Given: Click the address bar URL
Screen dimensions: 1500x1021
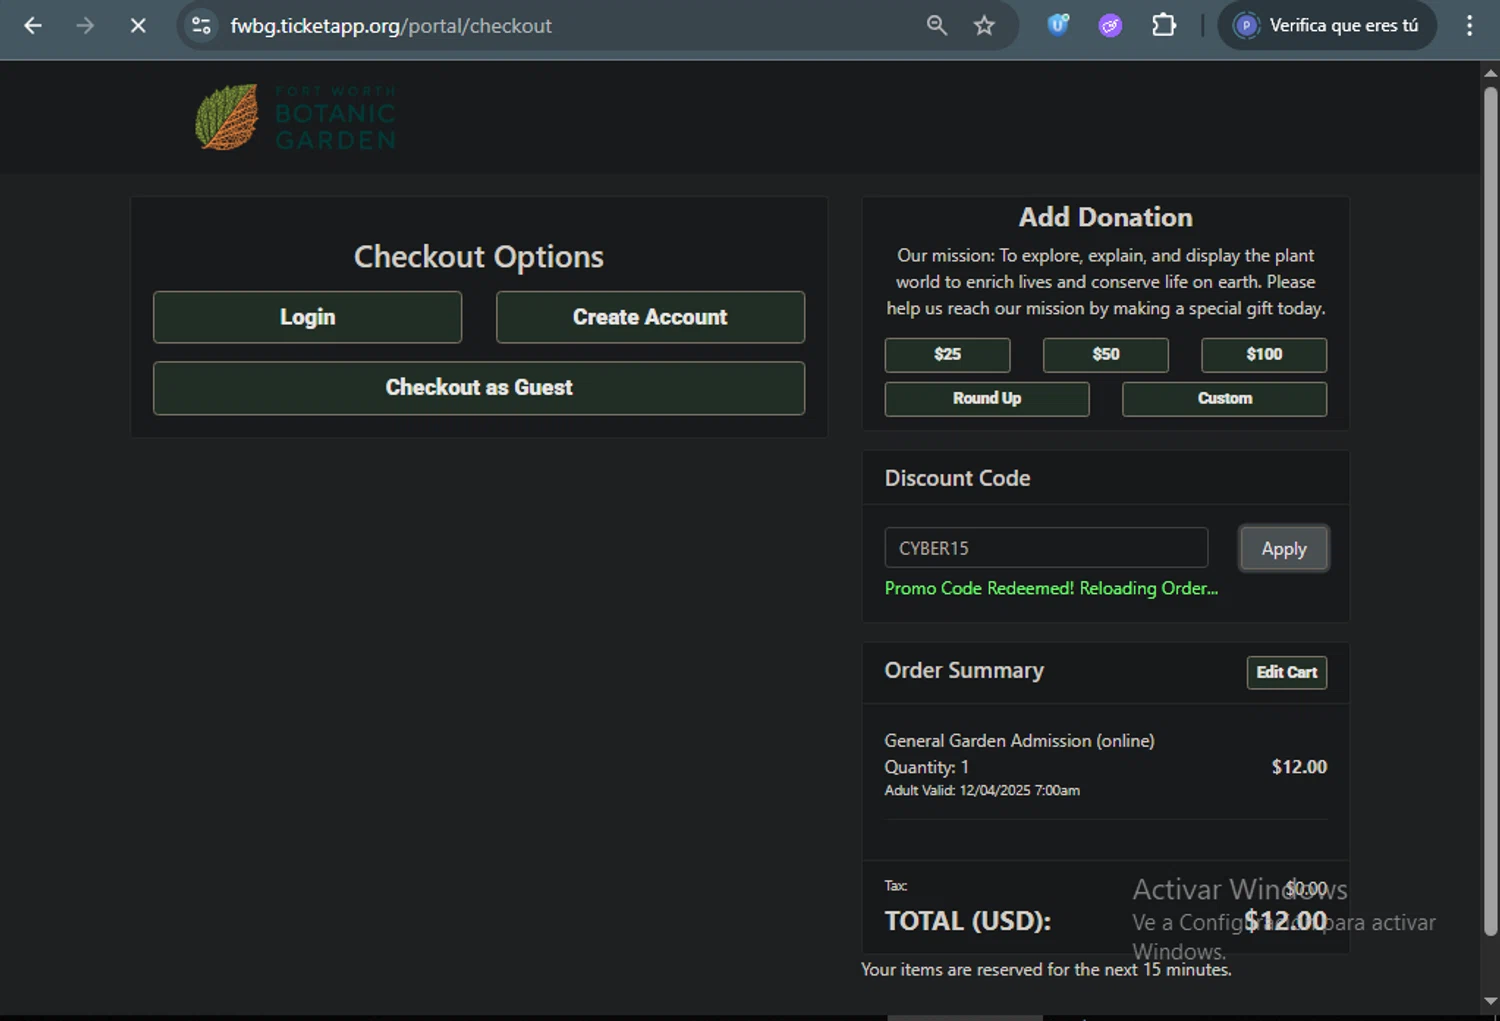Looking at the screenshot, I should pos(391,26).
